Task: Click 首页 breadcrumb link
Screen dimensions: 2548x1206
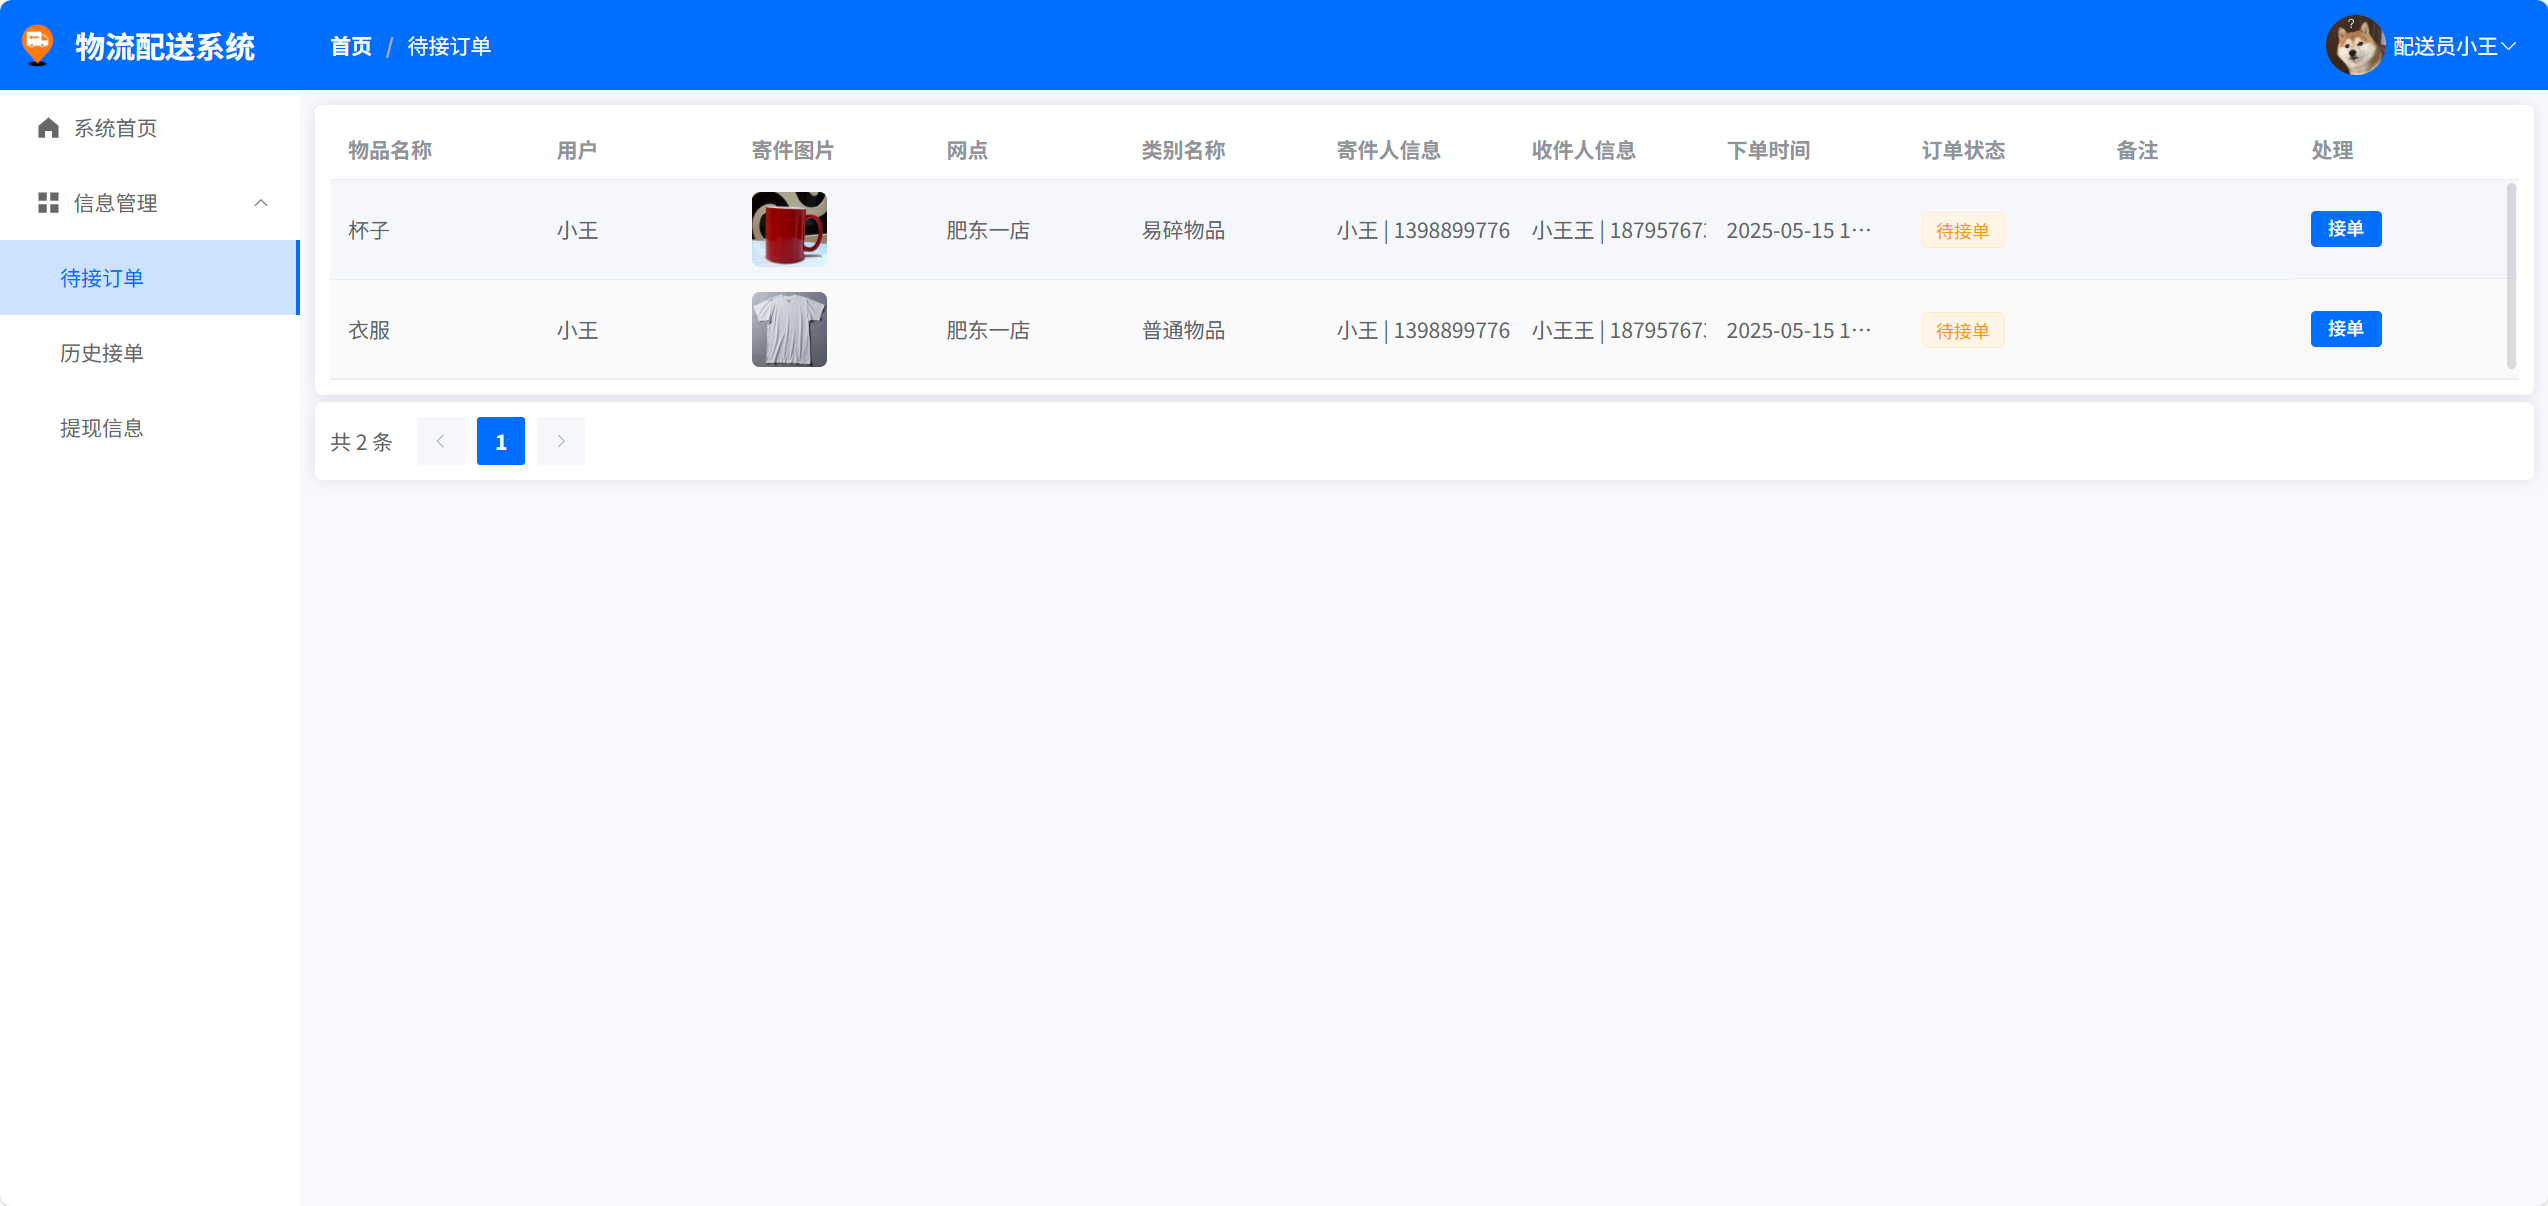Action: [x=351, y=46]
